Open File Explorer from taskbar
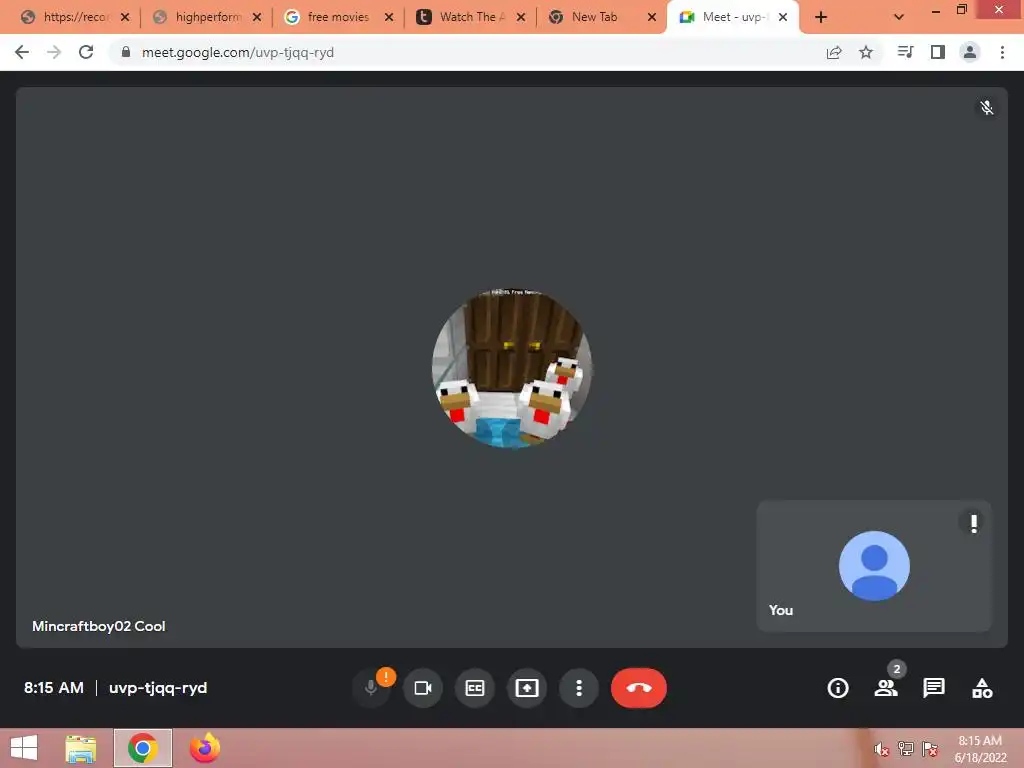Image resolution: width=1024 pixels, height=768 pixels. tap(81, 748)
